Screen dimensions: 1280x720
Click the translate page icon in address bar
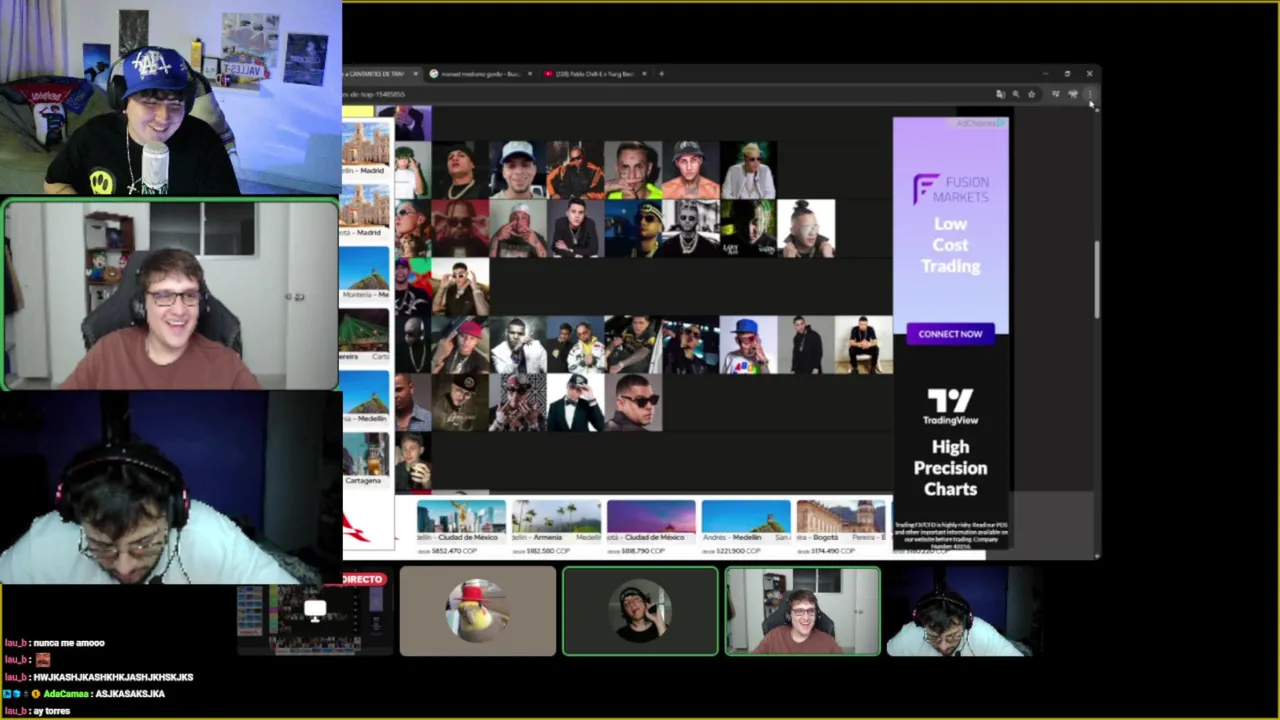tap(1000, 94)
